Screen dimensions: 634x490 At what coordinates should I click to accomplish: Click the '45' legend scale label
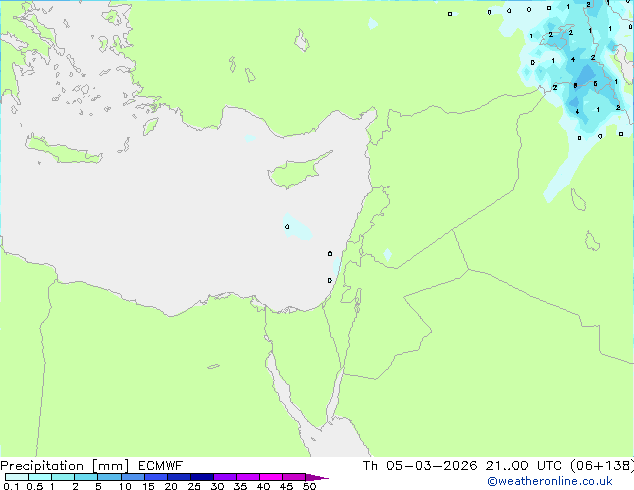click(286, 486)
